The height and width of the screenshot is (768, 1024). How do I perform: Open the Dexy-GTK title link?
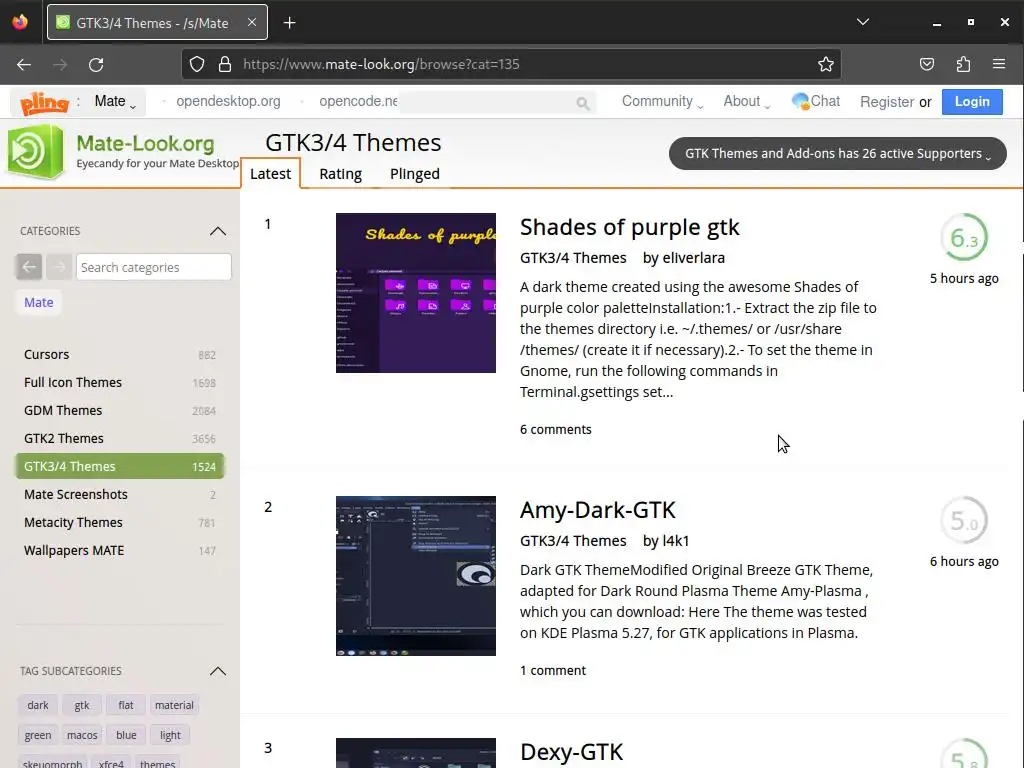571,752
